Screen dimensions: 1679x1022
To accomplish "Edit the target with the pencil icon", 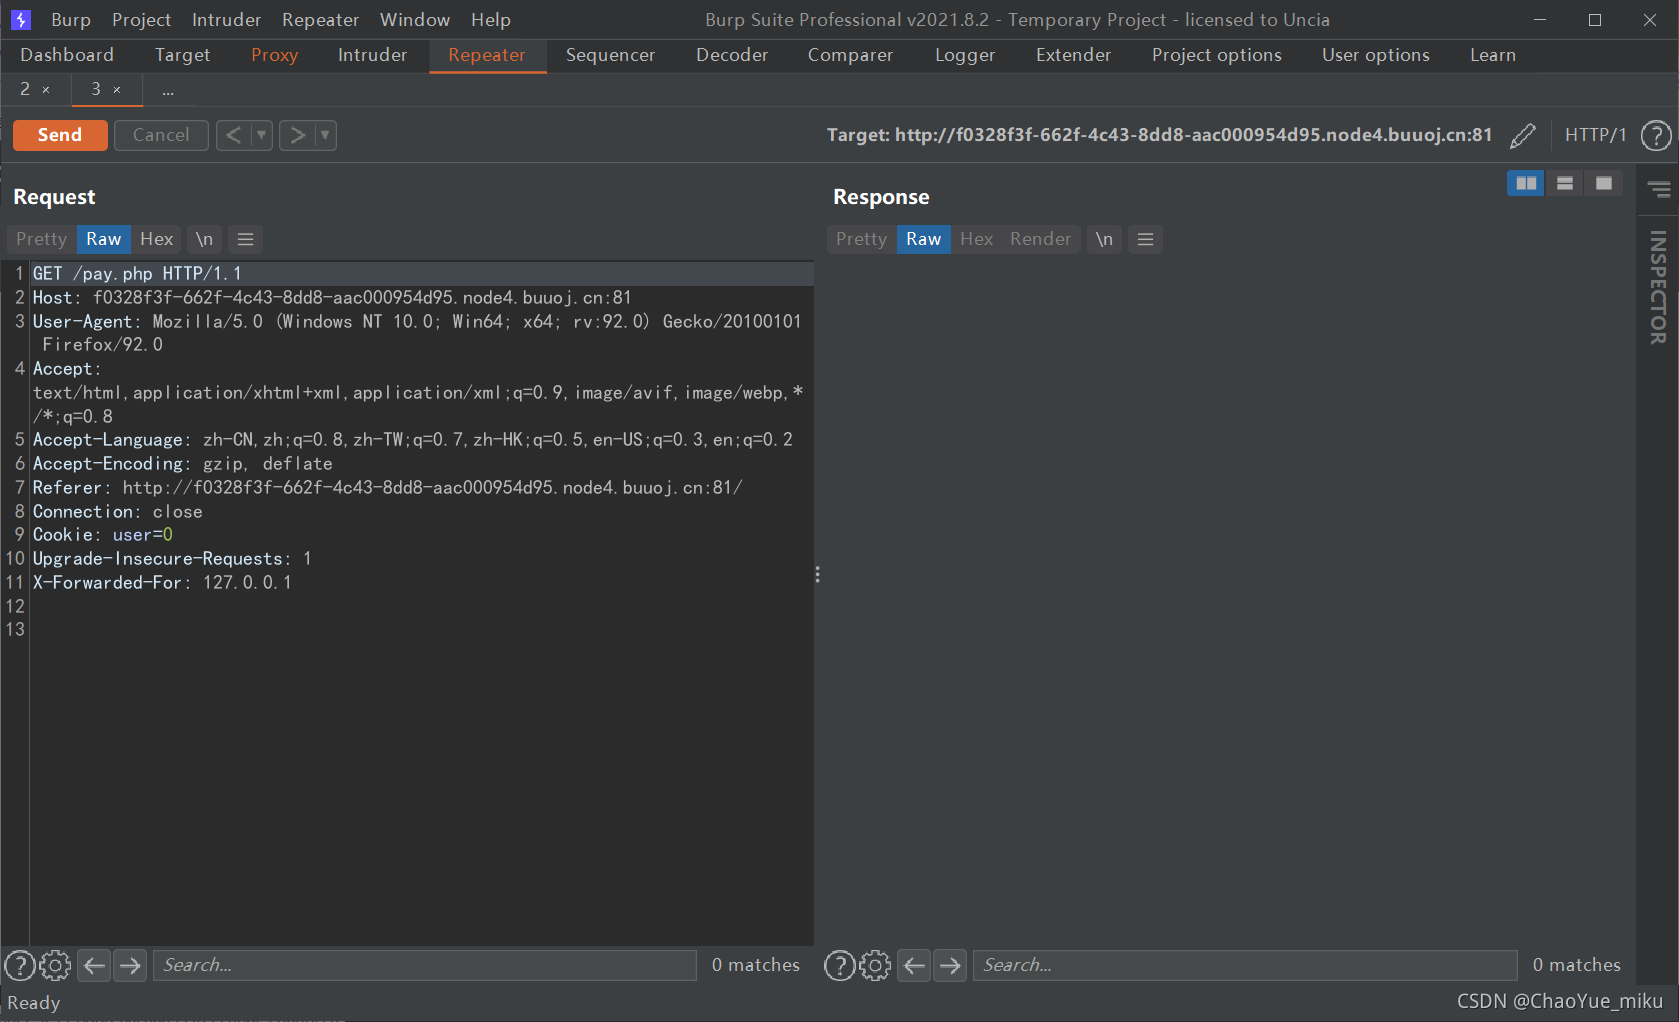I will click(x=1522, y=135).
